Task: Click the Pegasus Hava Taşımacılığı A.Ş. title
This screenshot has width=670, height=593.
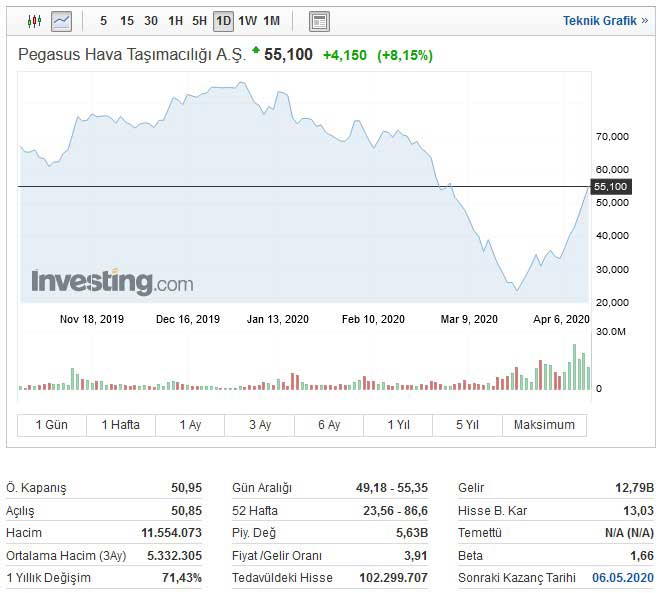Action: [132, 55]
